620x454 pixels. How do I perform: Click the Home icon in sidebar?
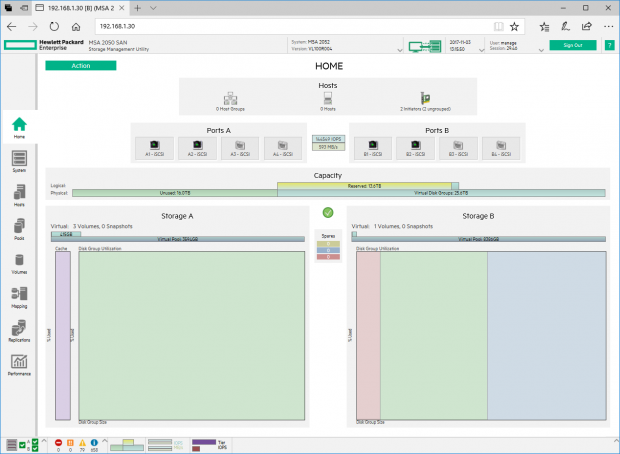(x=19, y=127)
